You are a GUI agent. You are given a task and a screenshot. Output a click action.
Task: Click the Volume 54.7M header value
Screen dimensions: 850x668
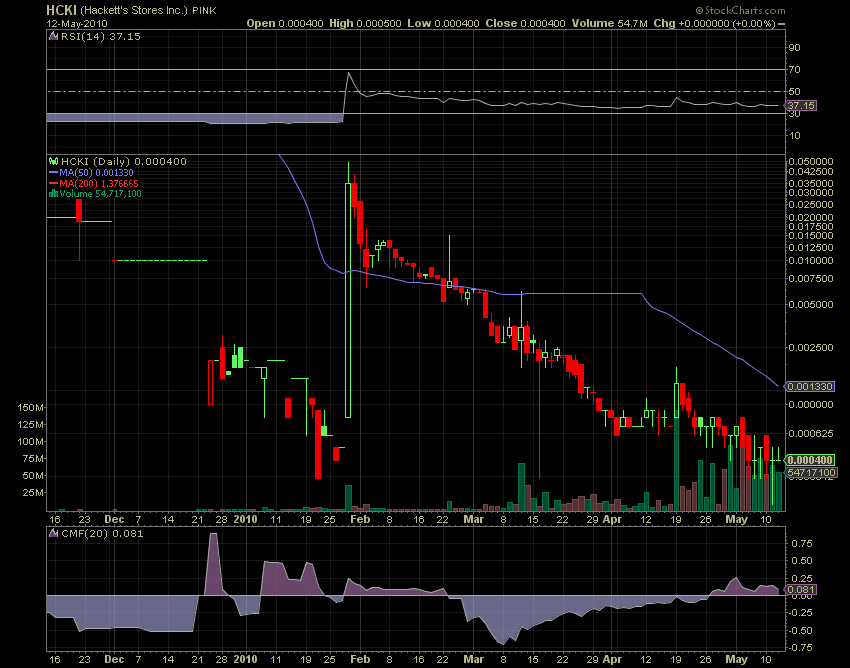click(609, 23)
